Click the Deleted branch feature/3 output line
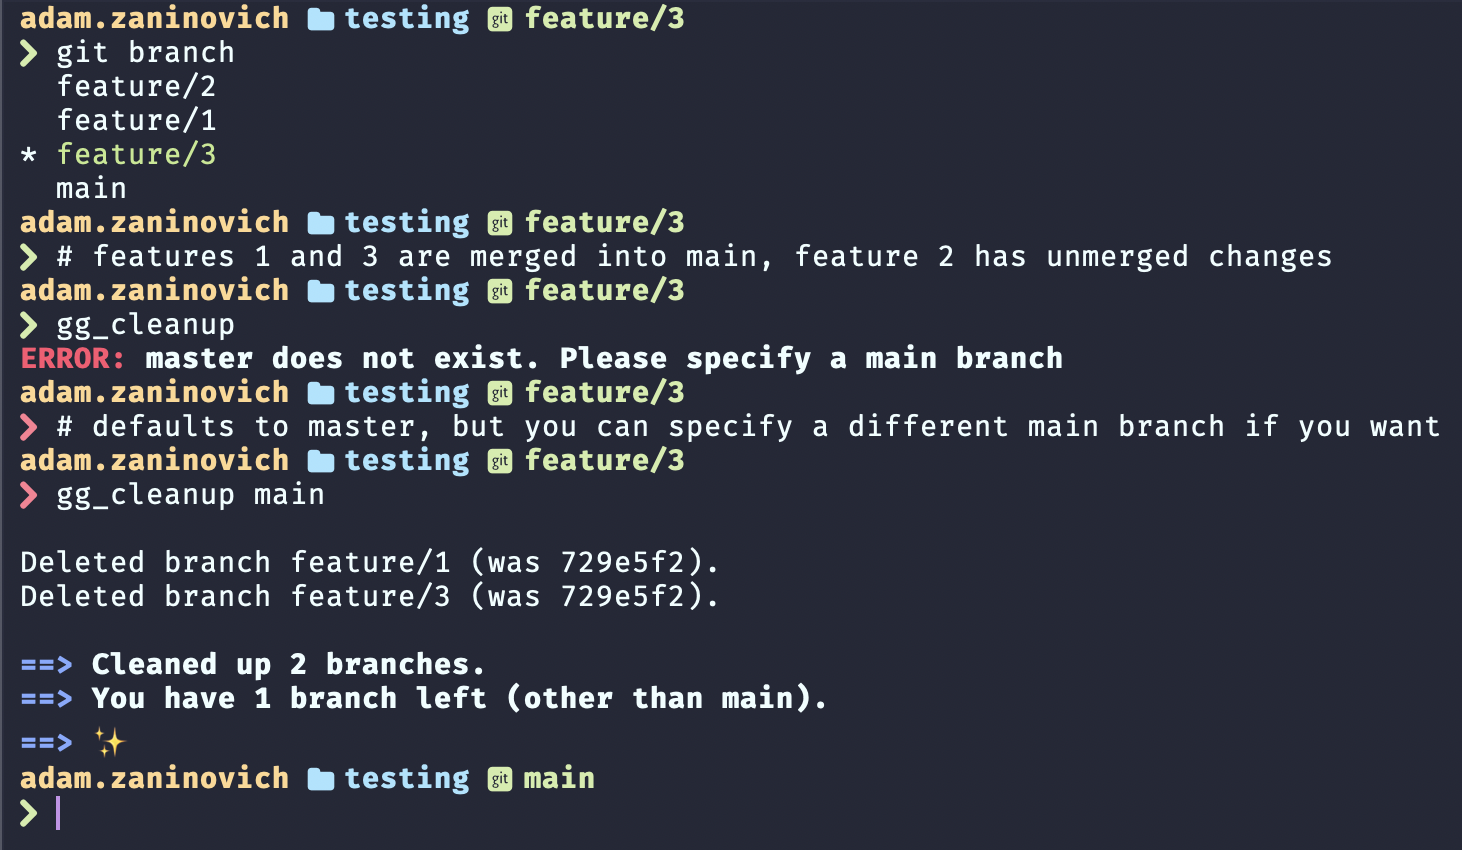 [369, 597]
